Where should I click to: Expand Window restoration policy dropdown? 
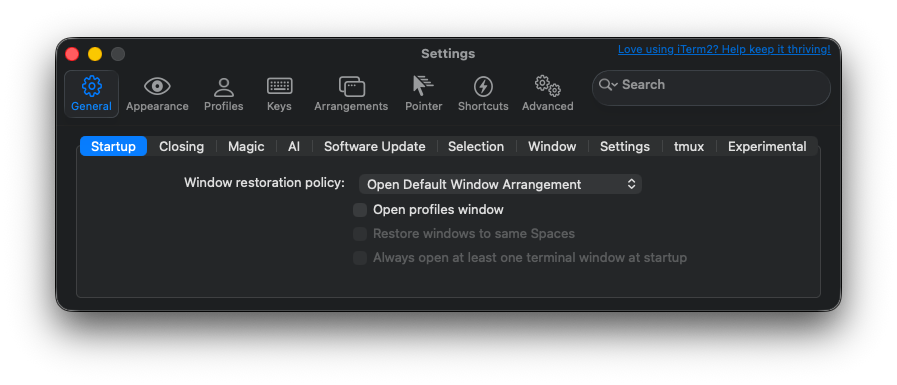(501, 184)
